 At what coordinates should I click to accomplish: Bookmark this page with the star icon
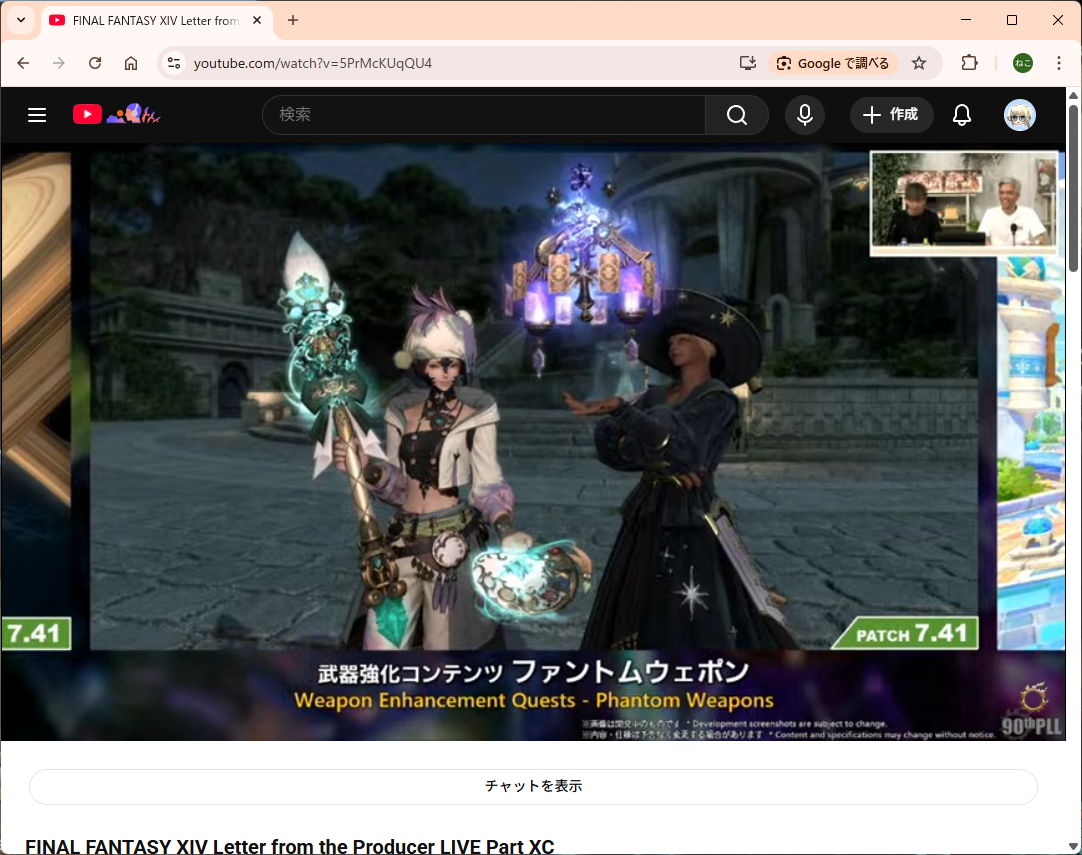point(919,63)
